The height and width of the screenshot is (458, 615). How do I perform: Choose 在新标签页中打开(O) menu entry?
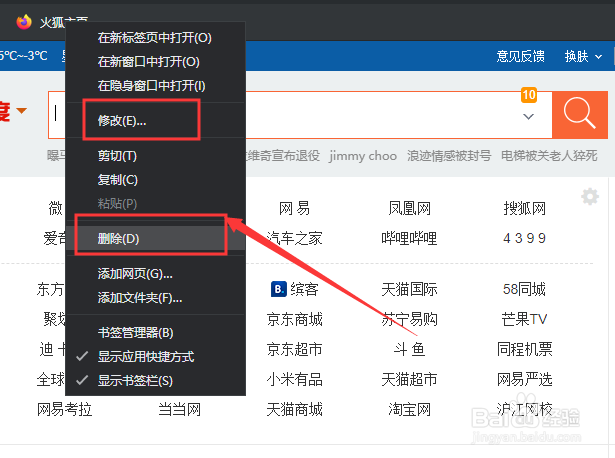tap(156, 38)
